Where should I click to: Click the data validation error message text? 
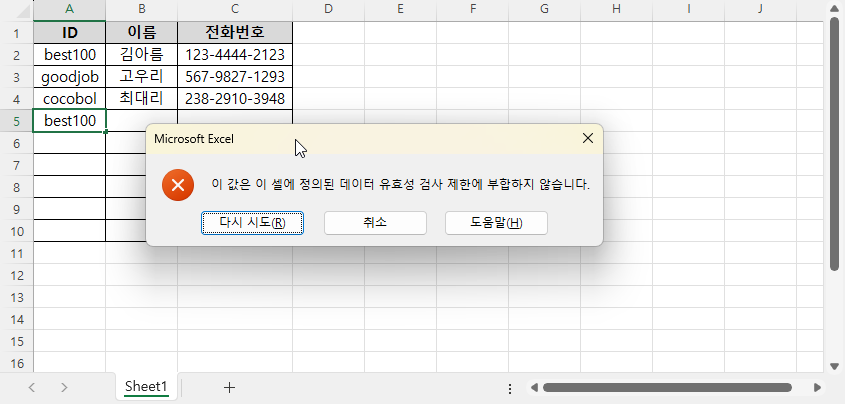(x=401, y=185)
